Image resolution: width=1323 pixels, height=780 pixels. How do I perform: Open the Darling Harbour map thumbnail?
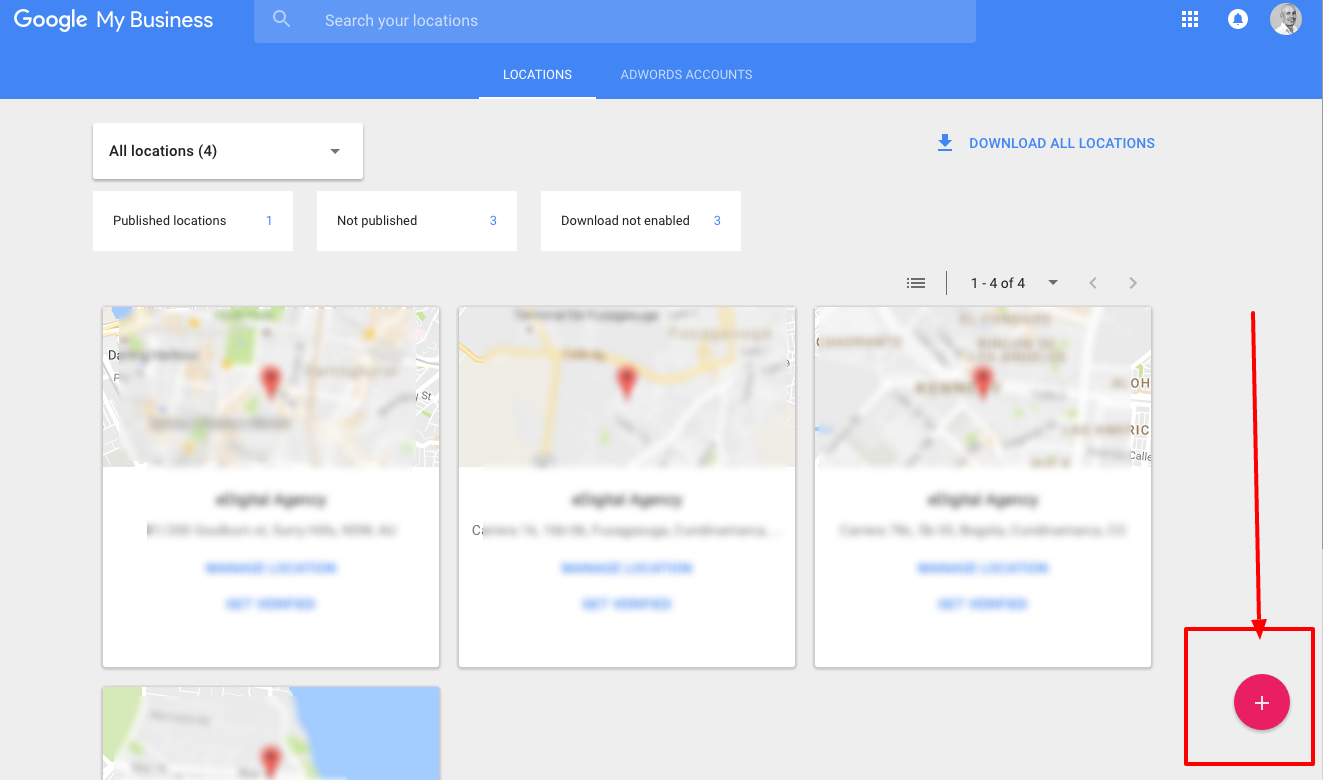click(x=271, y=387)
